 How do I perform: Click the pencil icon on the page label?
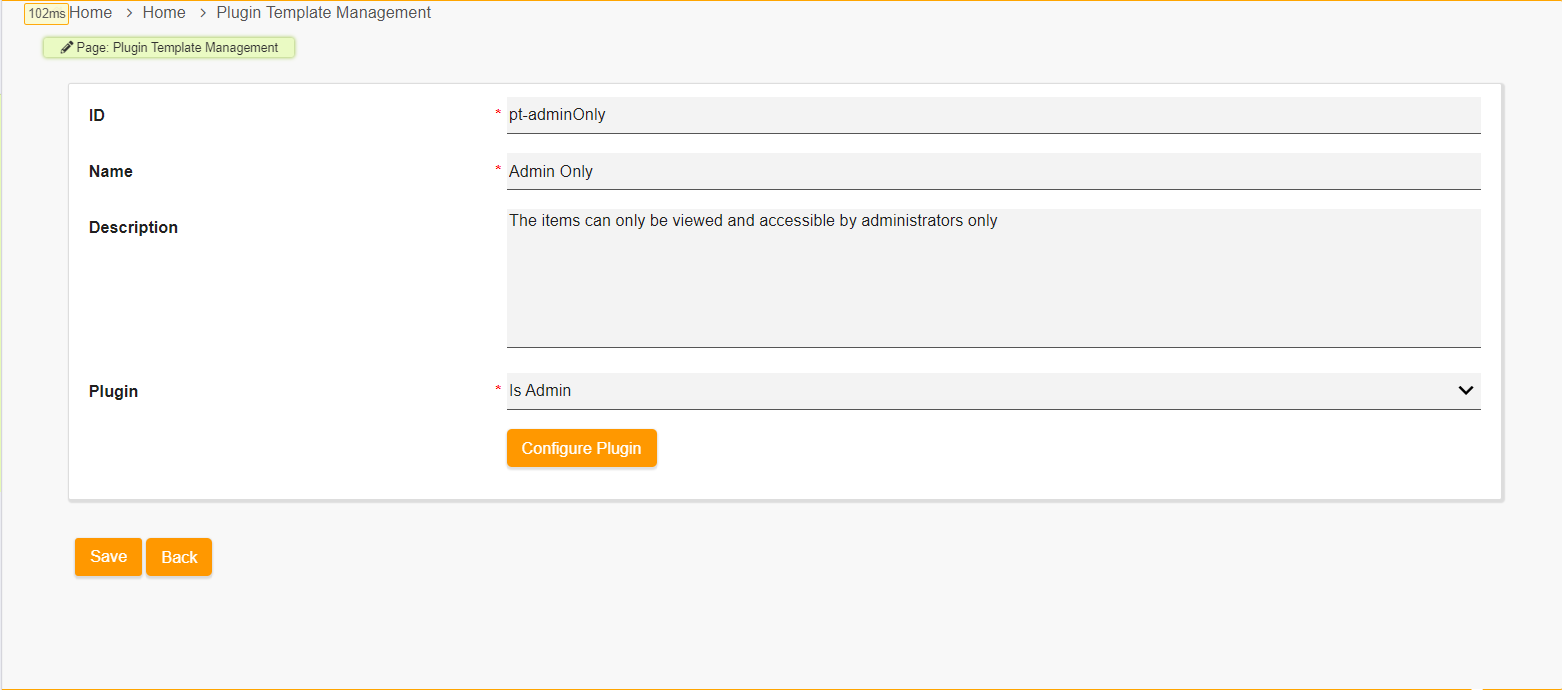(67, 48)
